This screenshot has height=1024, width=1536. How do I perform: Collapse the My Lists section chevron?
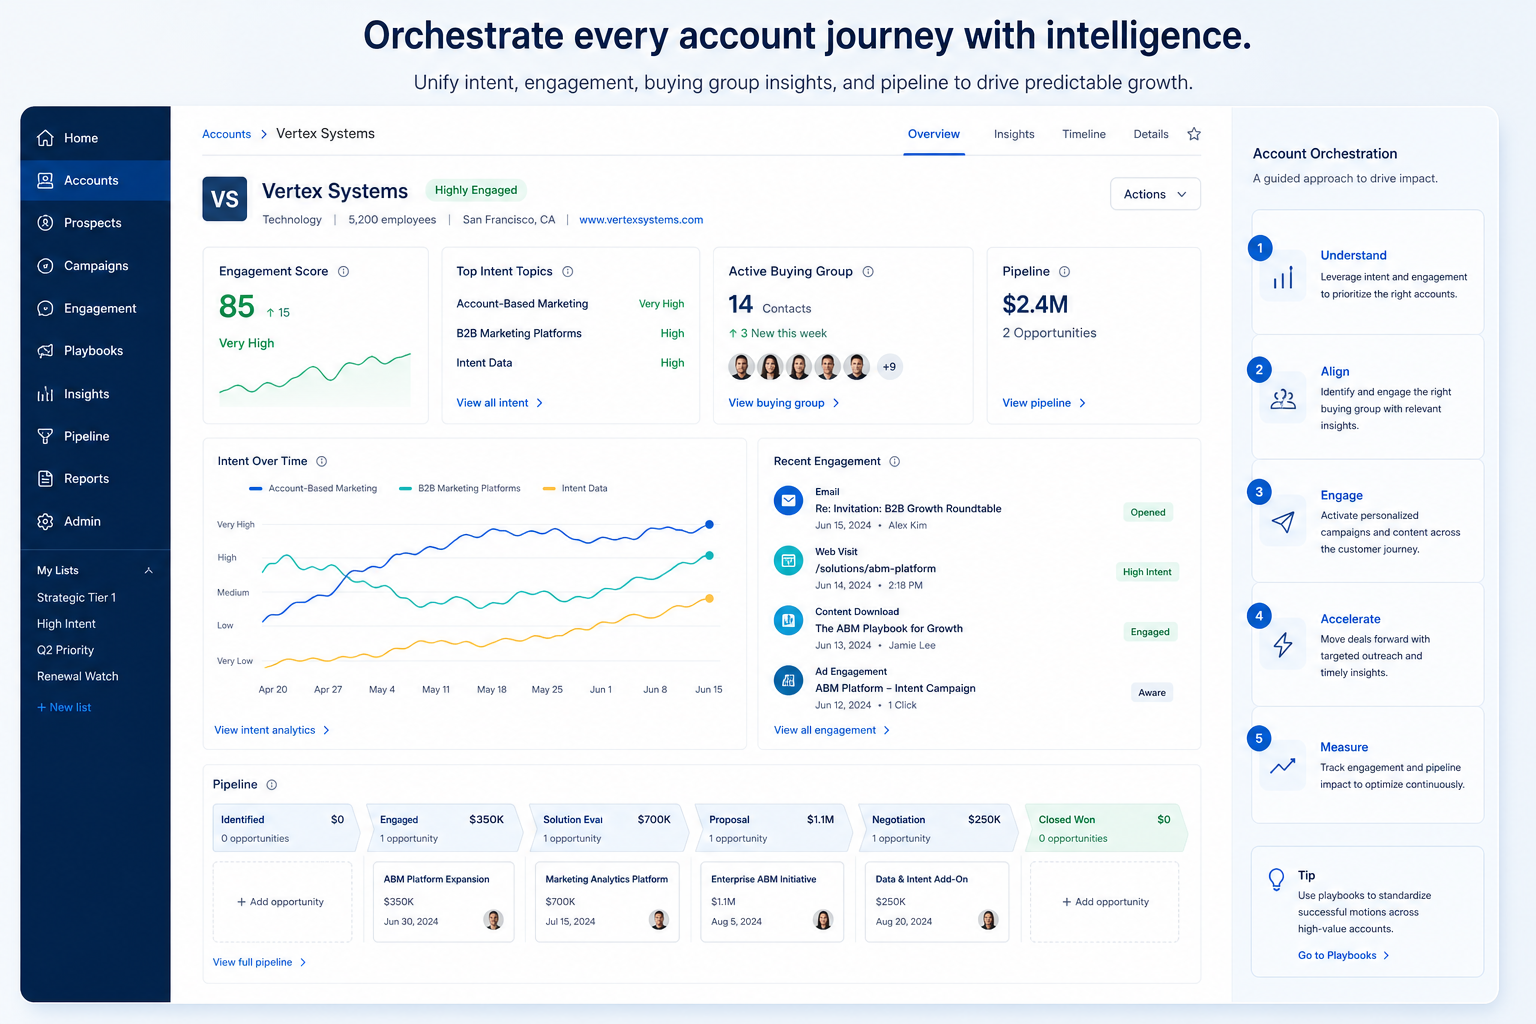point(149,571)
